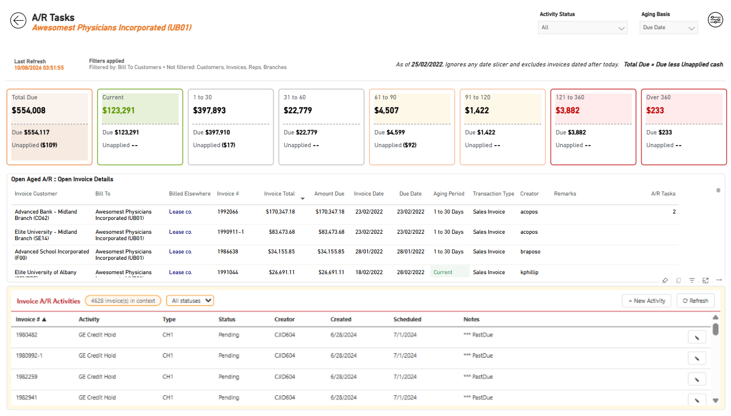Click the edit pencil for invoice 1980482
Image resolution: width=731 pixels, height=416 pixels.
(697, 337)
